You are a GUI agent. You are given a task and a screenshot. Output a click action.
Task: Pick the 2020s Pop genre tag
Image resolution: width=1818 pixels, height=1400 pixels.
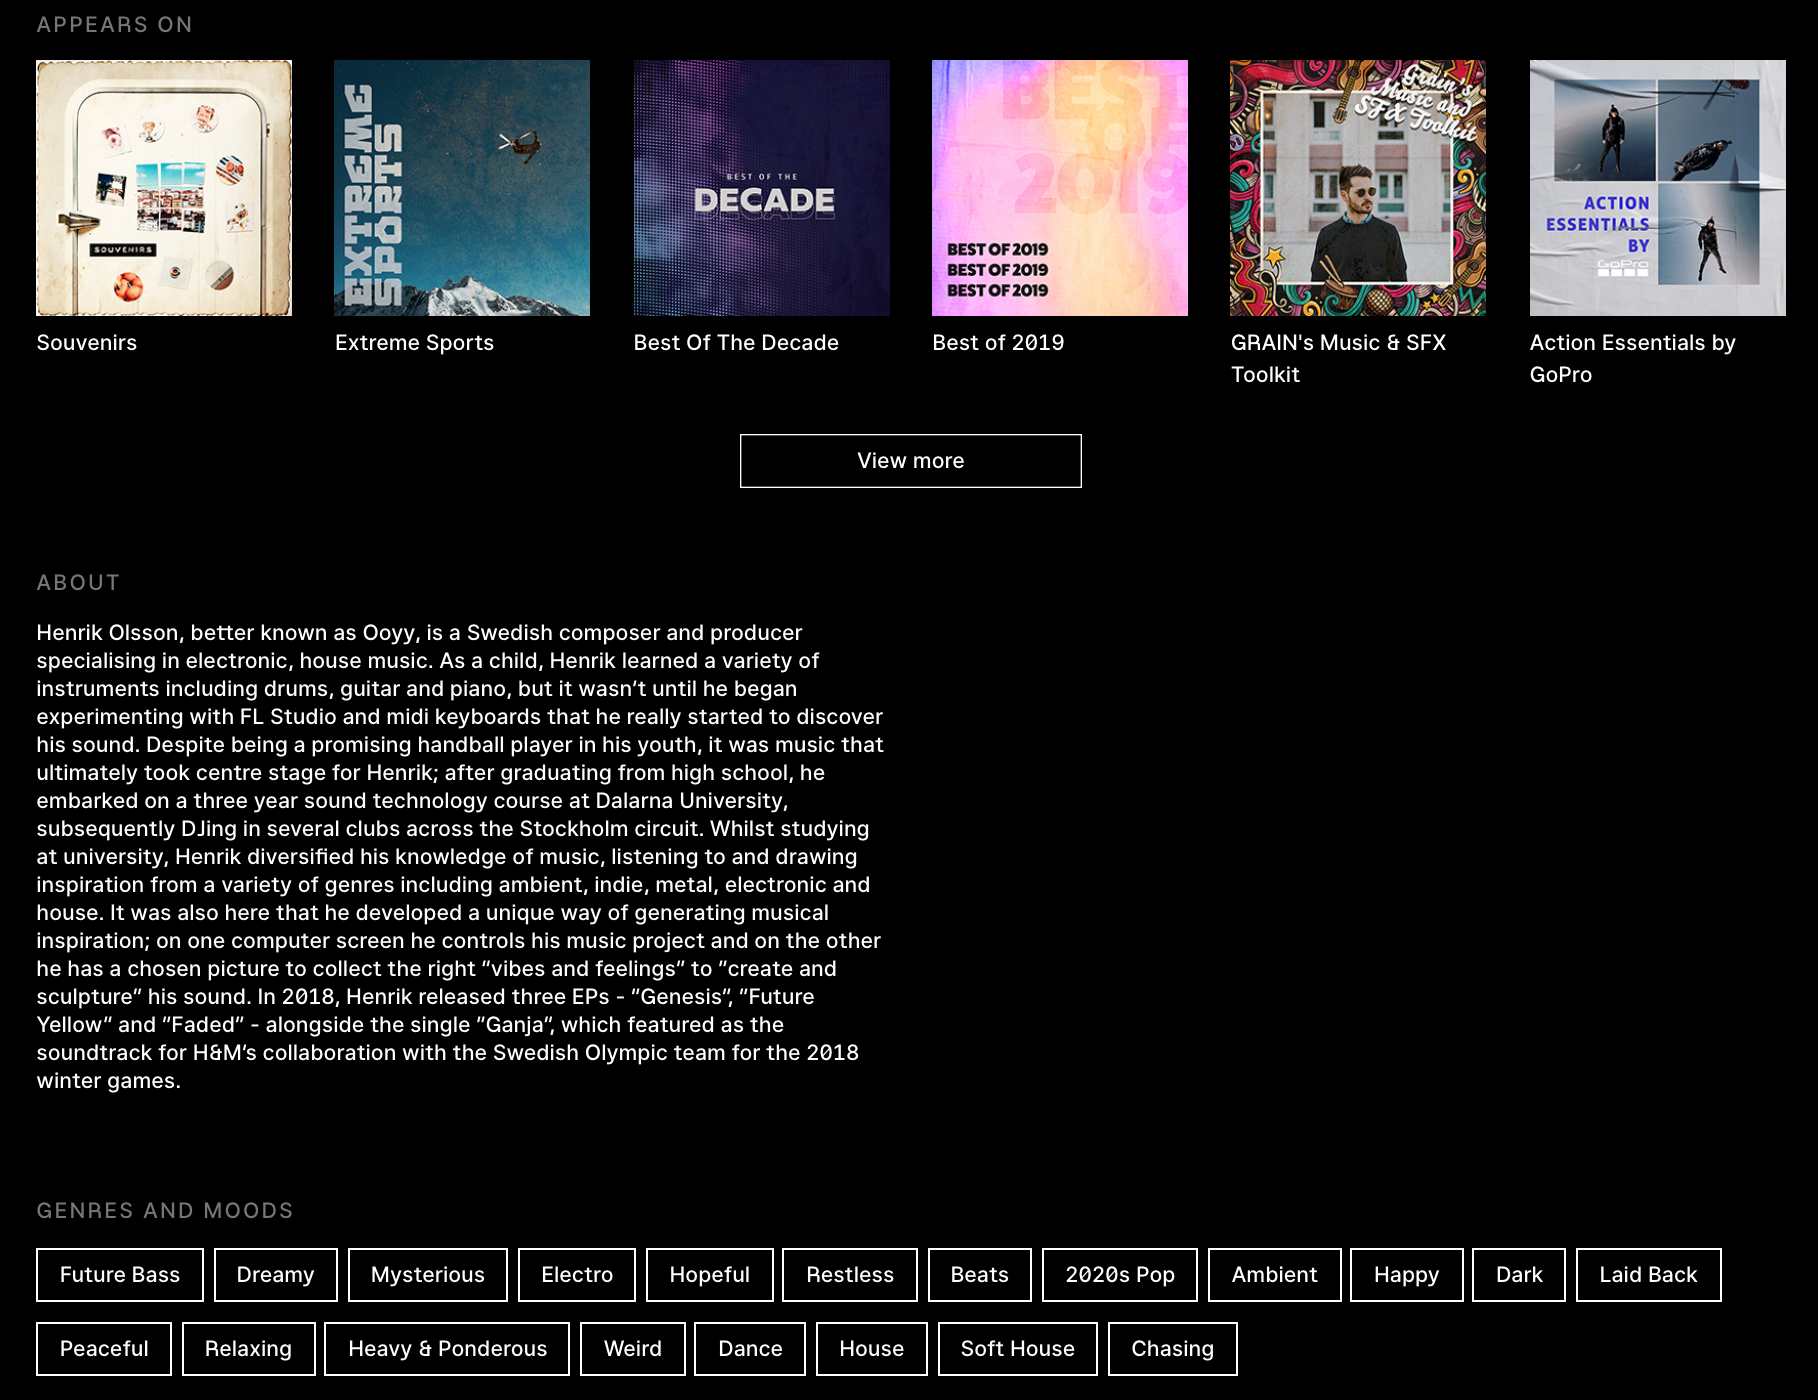coord(1119,1275)
